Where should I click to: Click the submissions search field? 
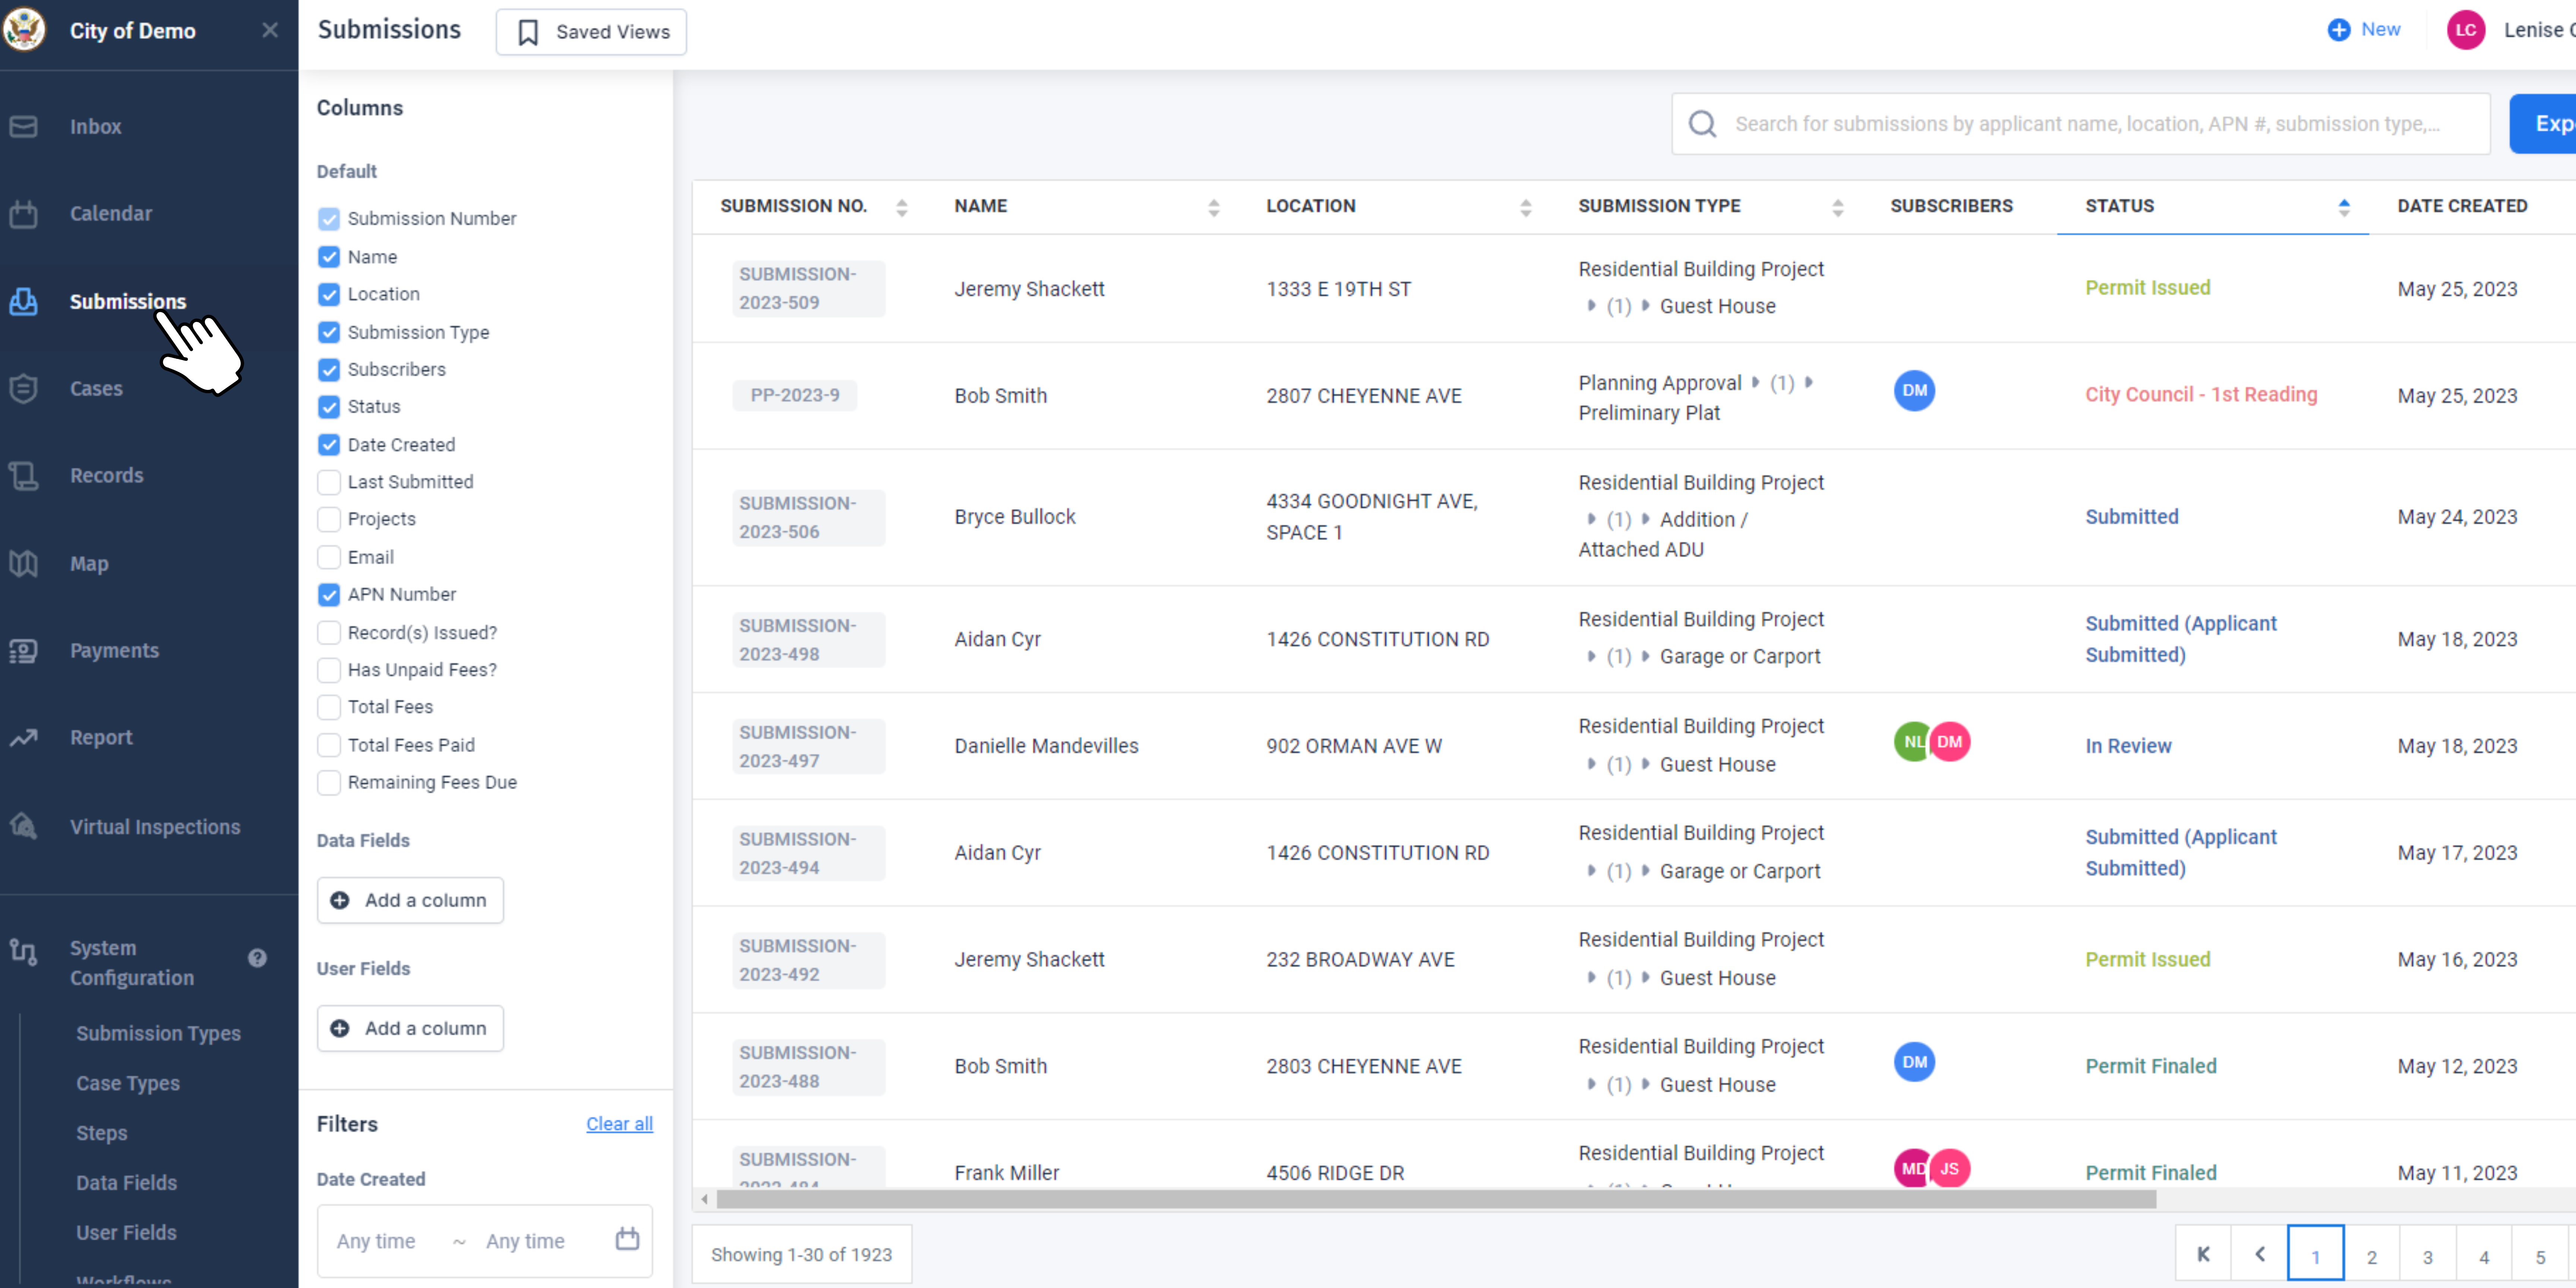pyautogui.click(x=2081, y=124)
